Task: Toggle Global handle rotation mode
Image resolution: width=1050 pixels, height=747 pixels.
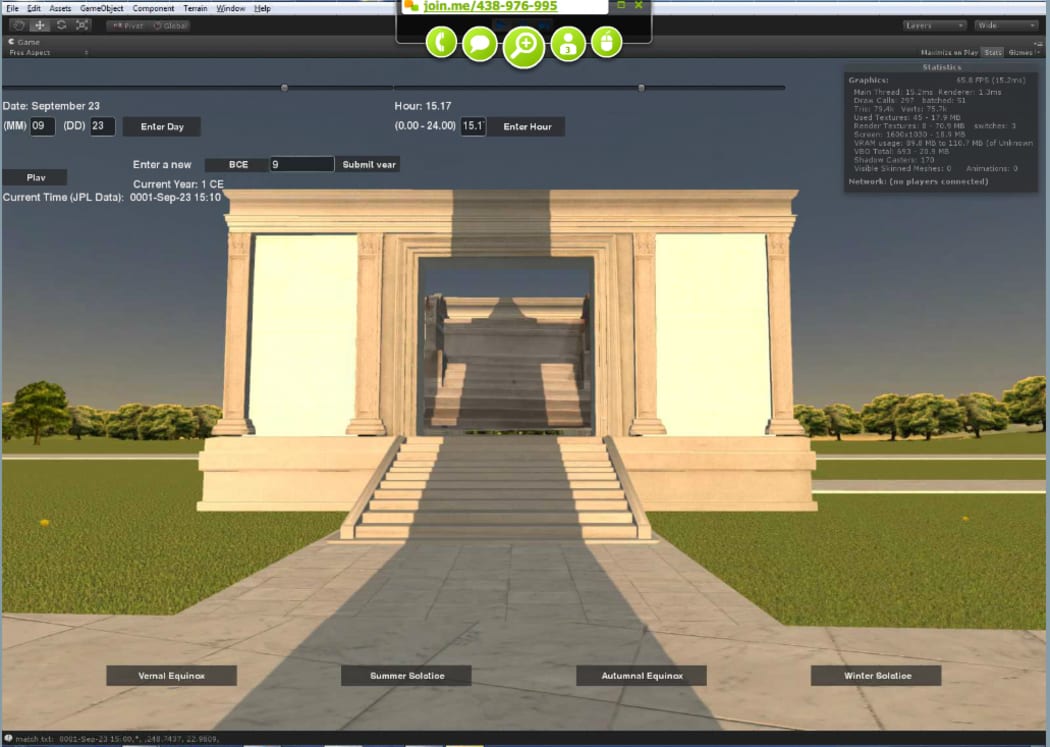Action: (172, 25)
